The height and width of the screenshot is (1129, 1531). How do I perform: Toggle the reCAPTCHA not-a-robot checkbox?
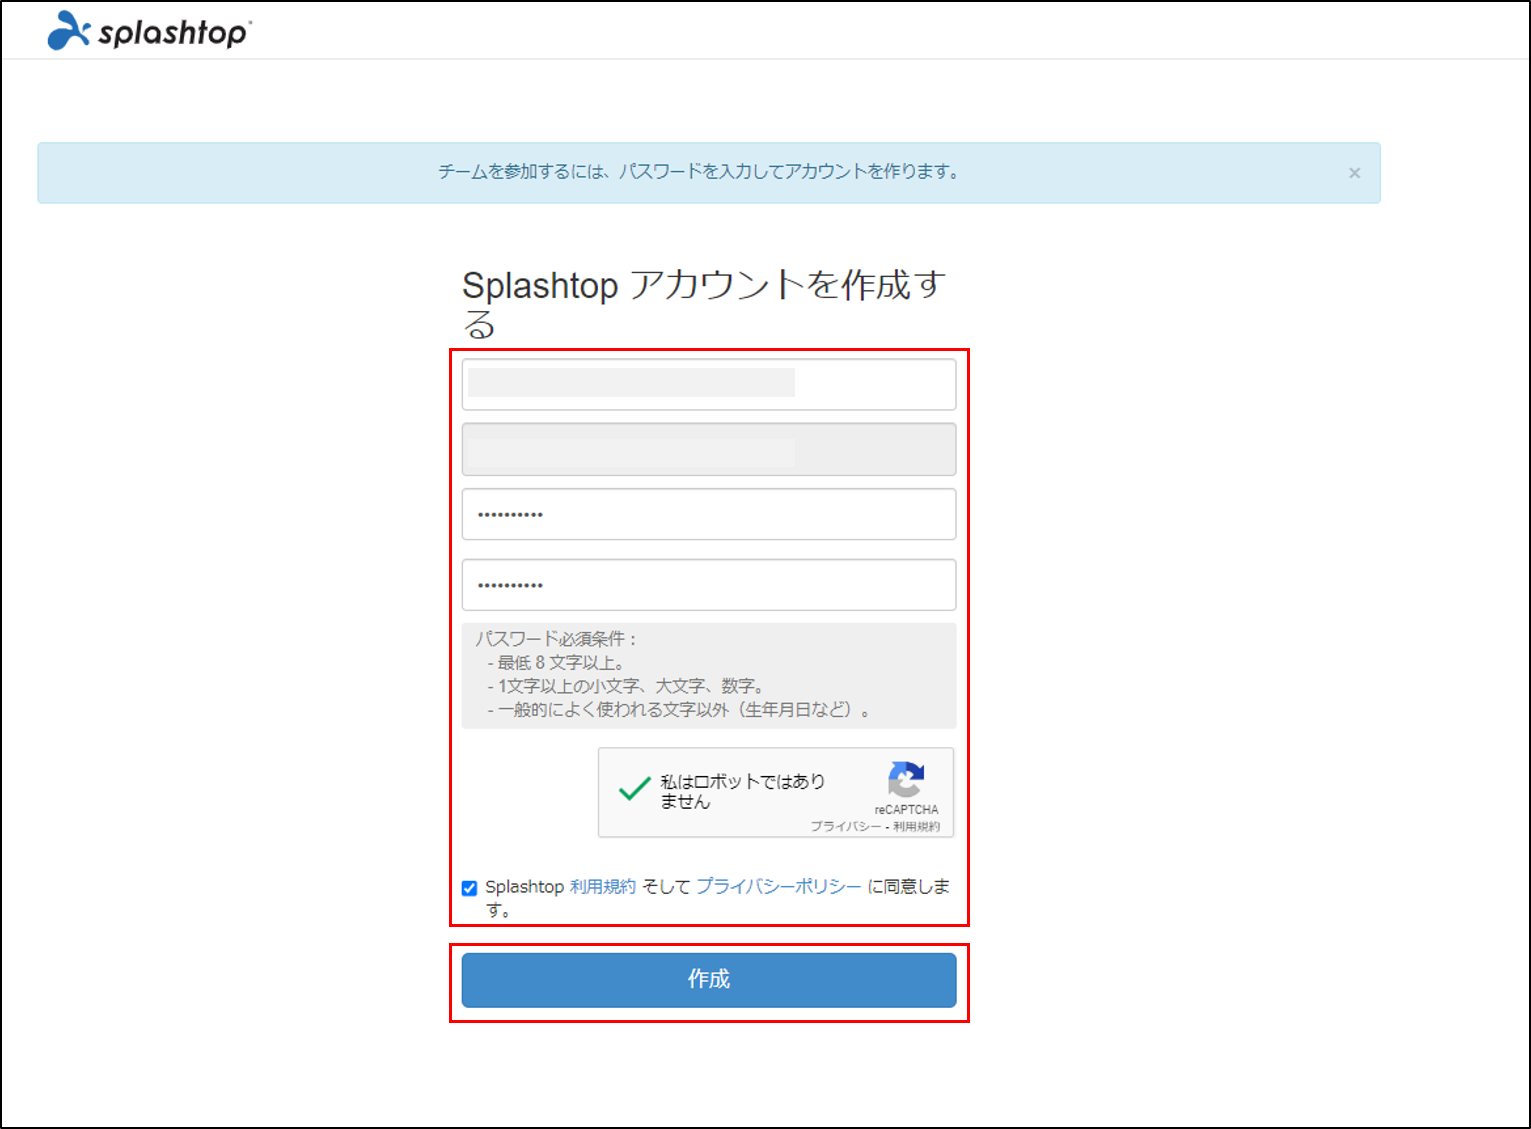tap(634, 790)
